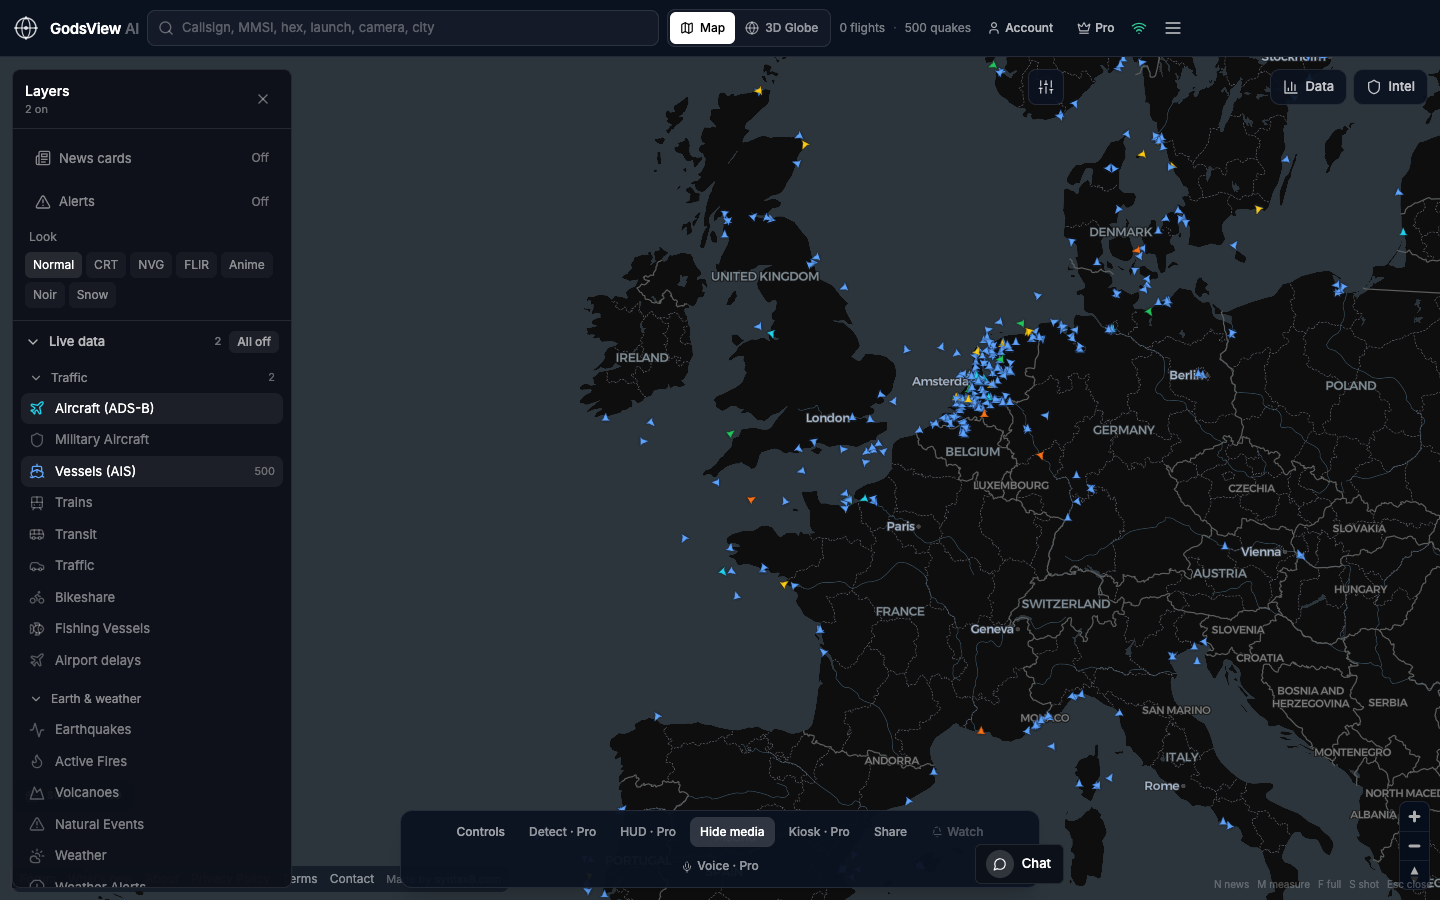Toggle the Aircraft (ADS-B) layer
This screenshot has width=1440, height=900.
tap(152, 408)
